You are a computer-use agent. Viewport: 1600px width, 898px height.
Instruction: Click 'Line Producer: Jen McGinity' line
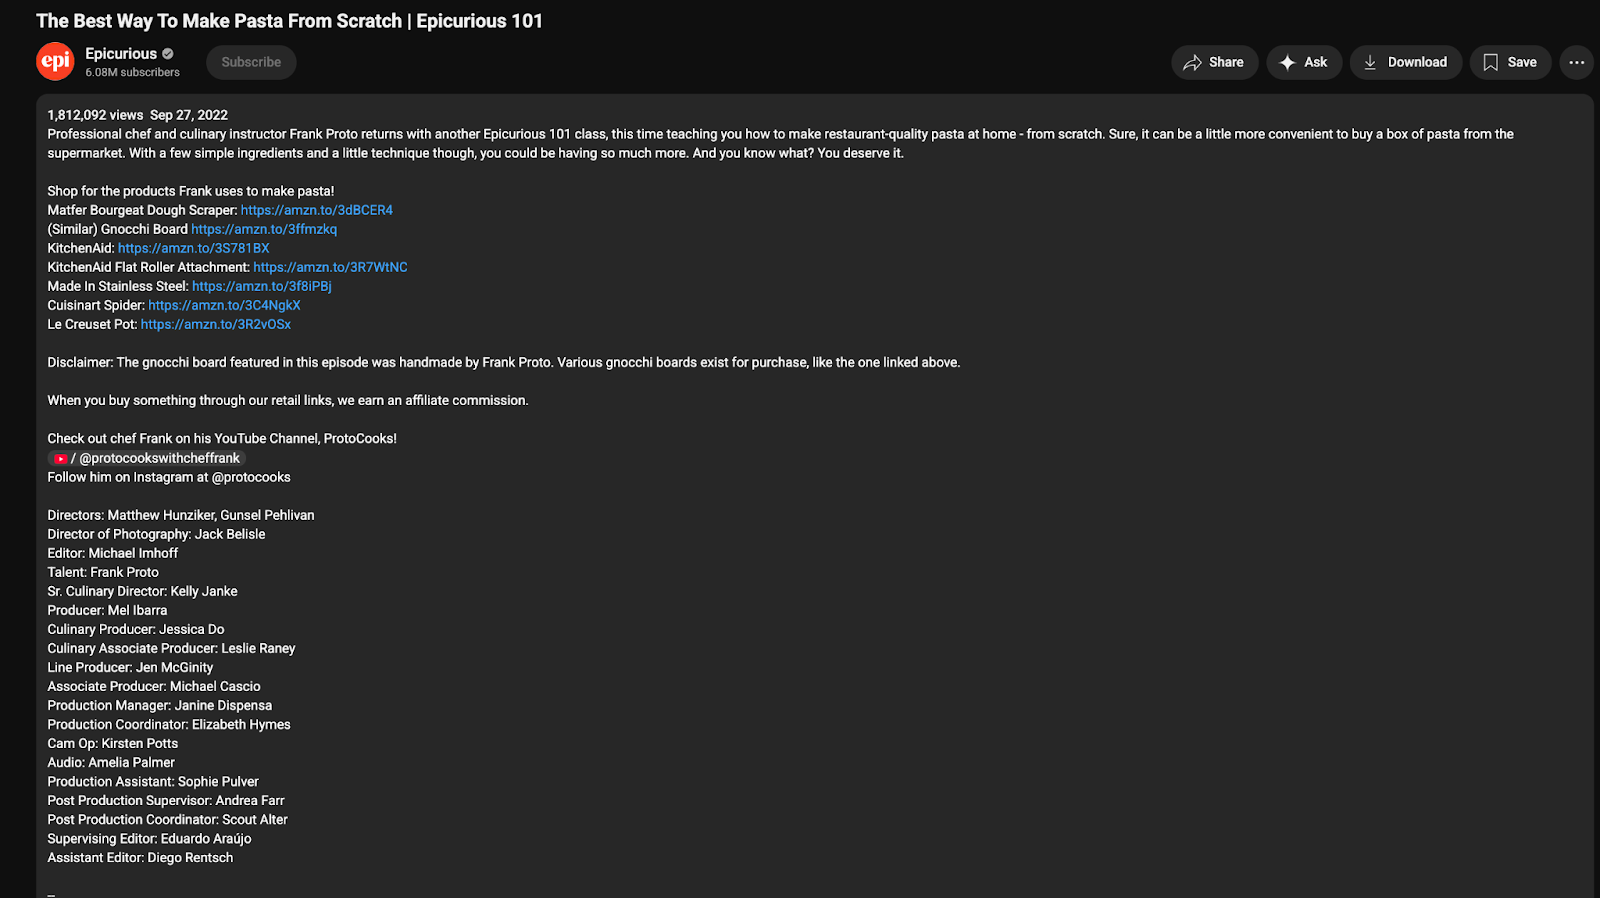pos(130,667)
